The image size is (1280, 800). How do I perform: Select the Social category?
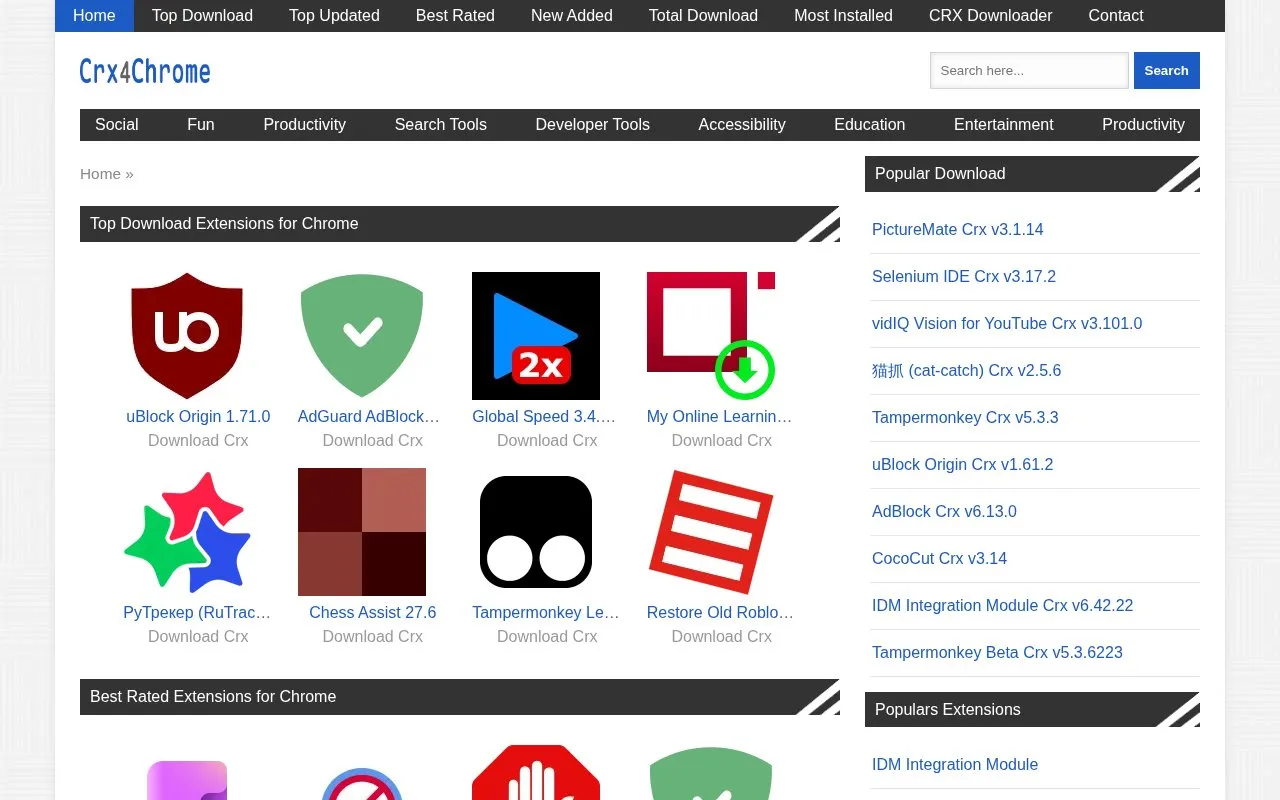(117, 125)
